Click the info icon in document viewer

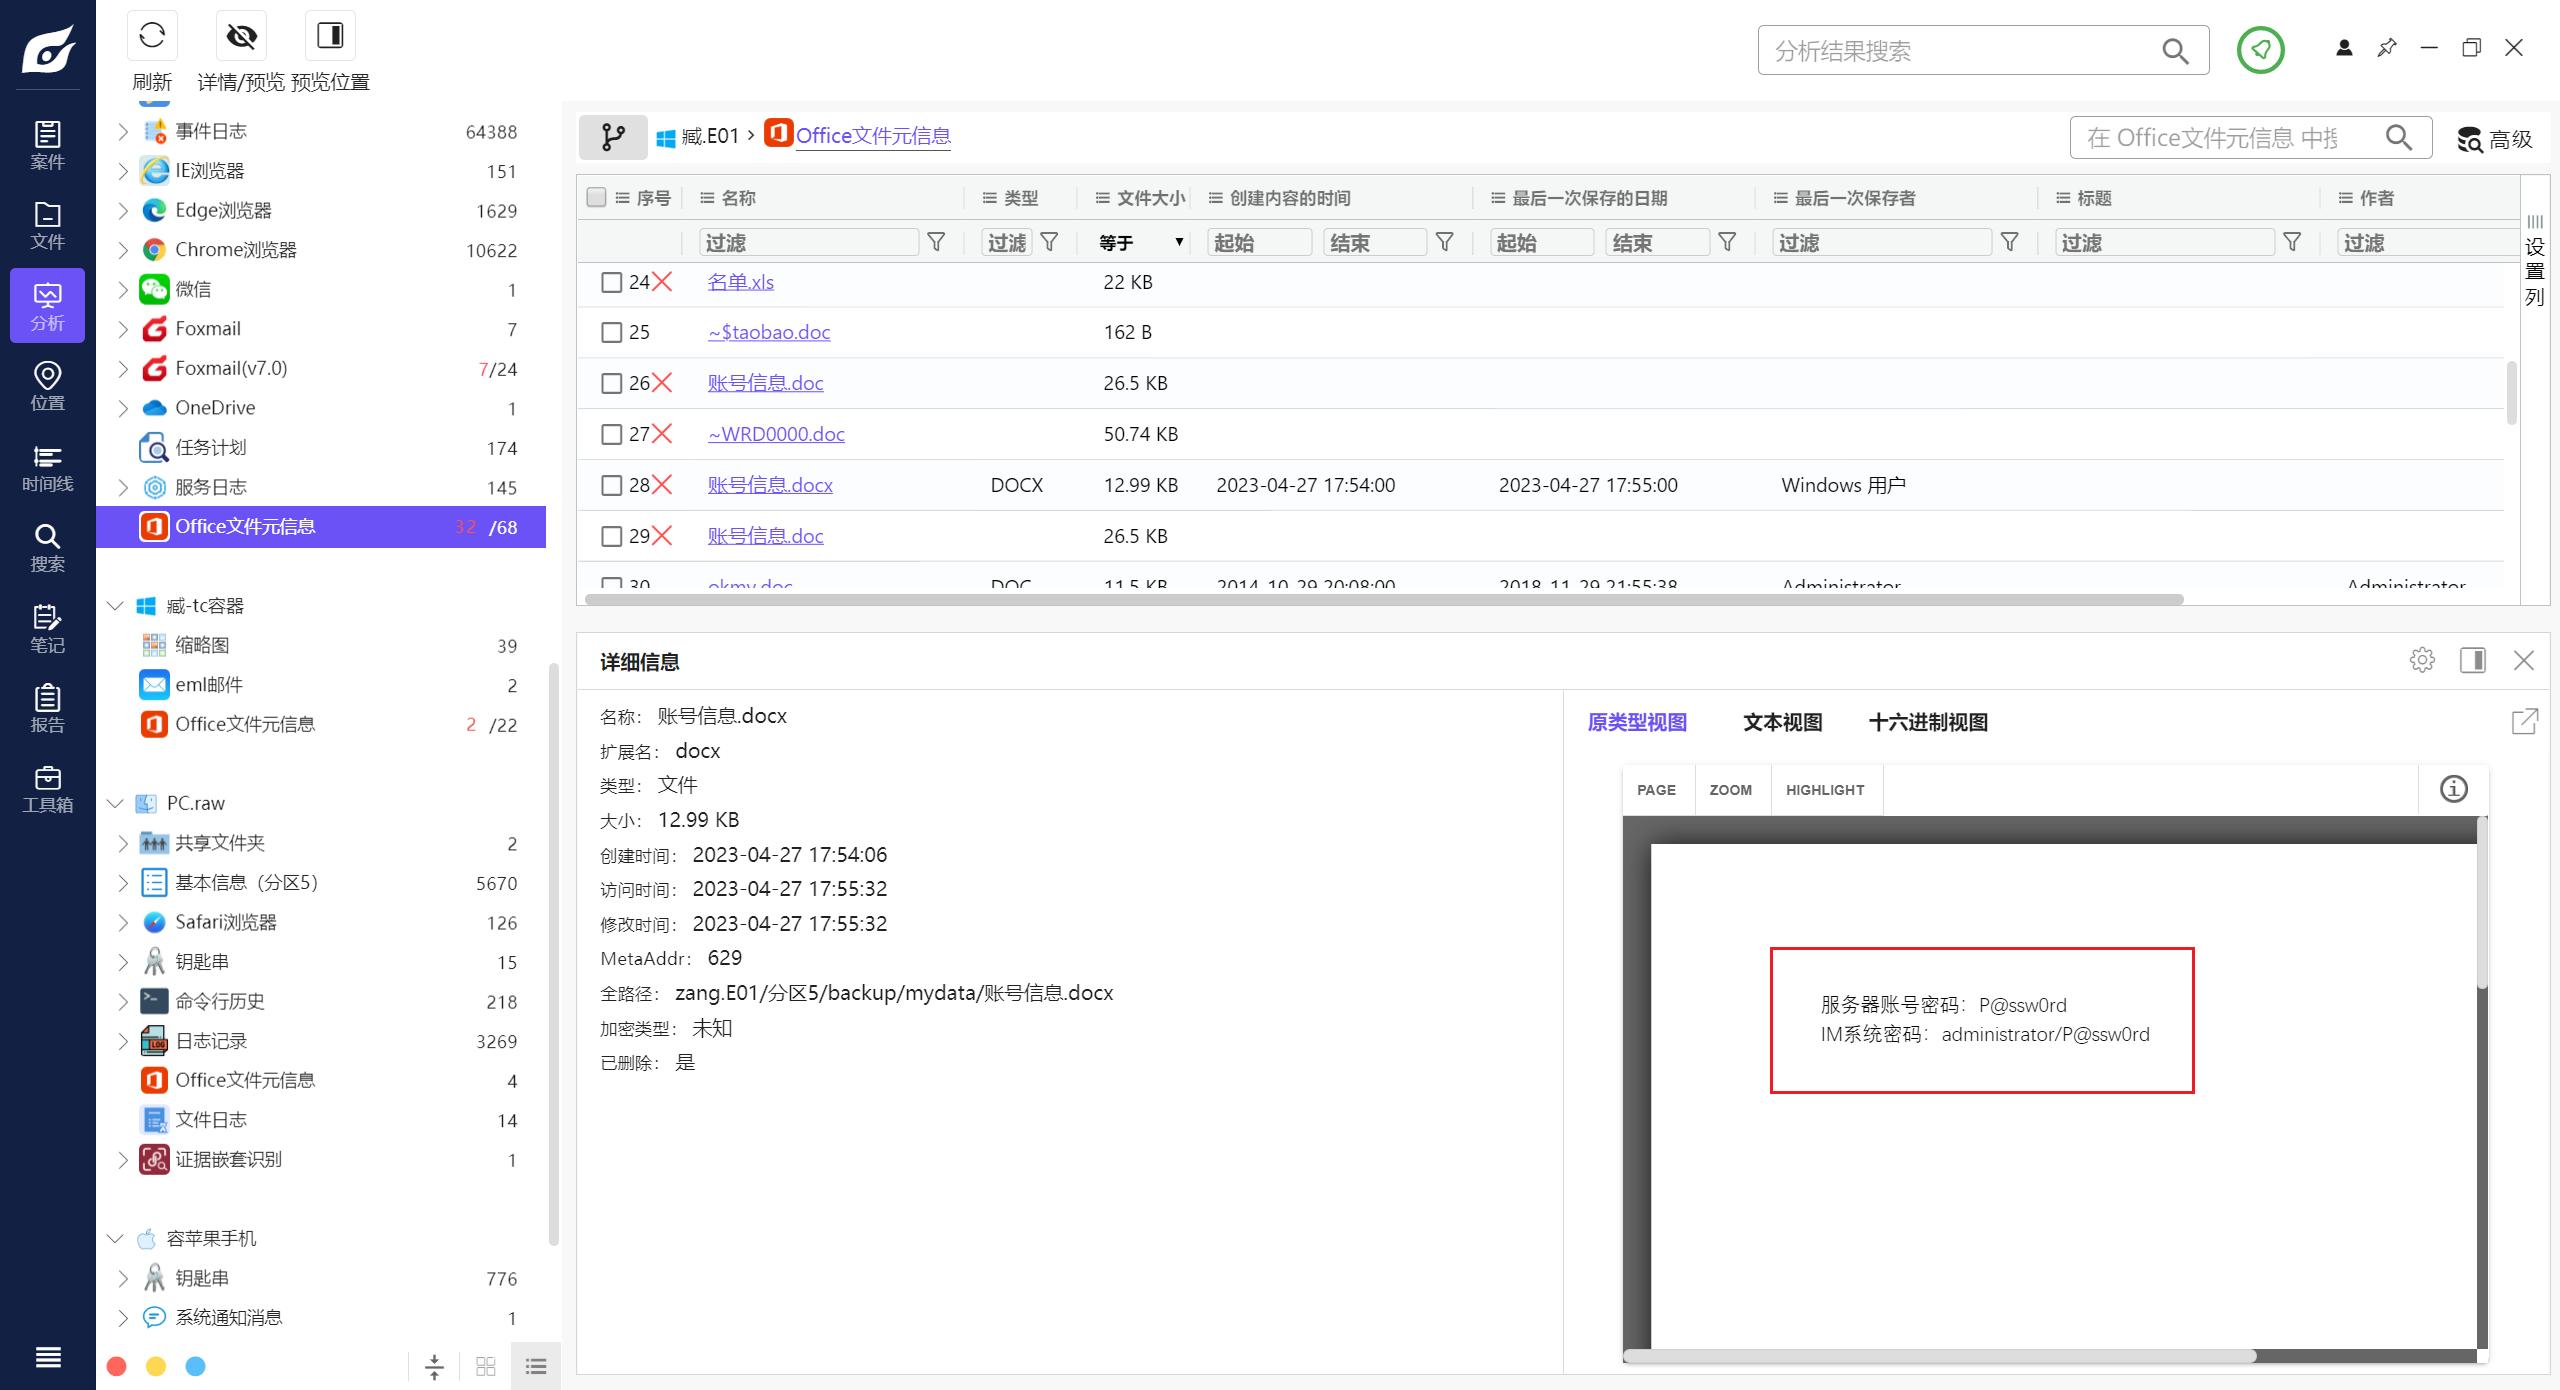[x=2454, y=789]
